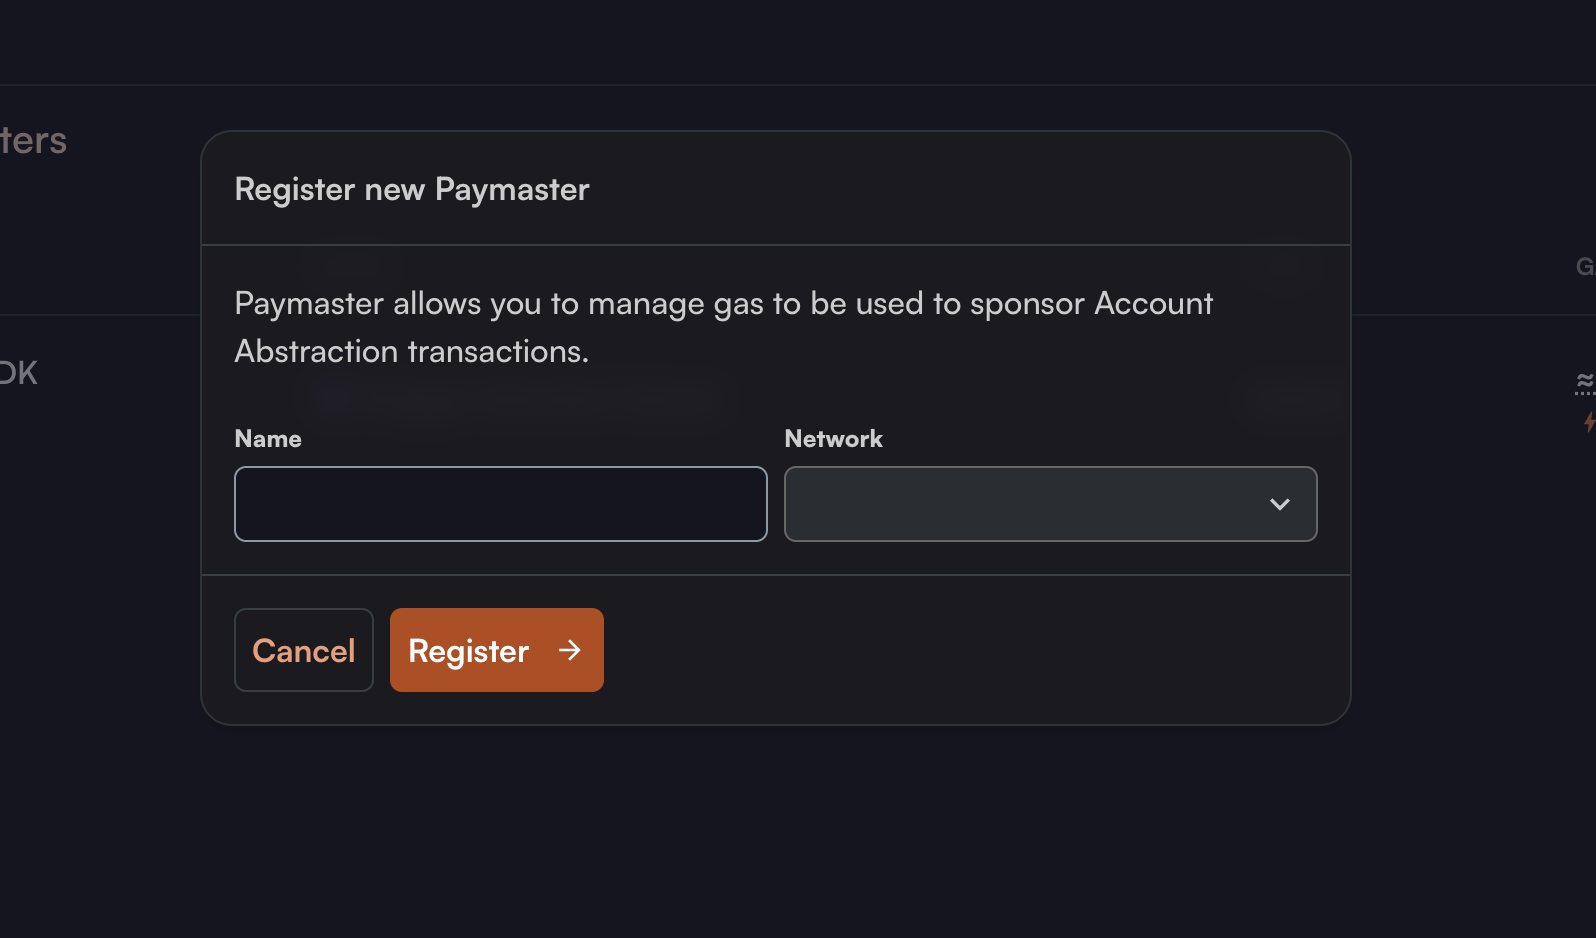Click the partially hidden "OK" row text

coord(18,373)
